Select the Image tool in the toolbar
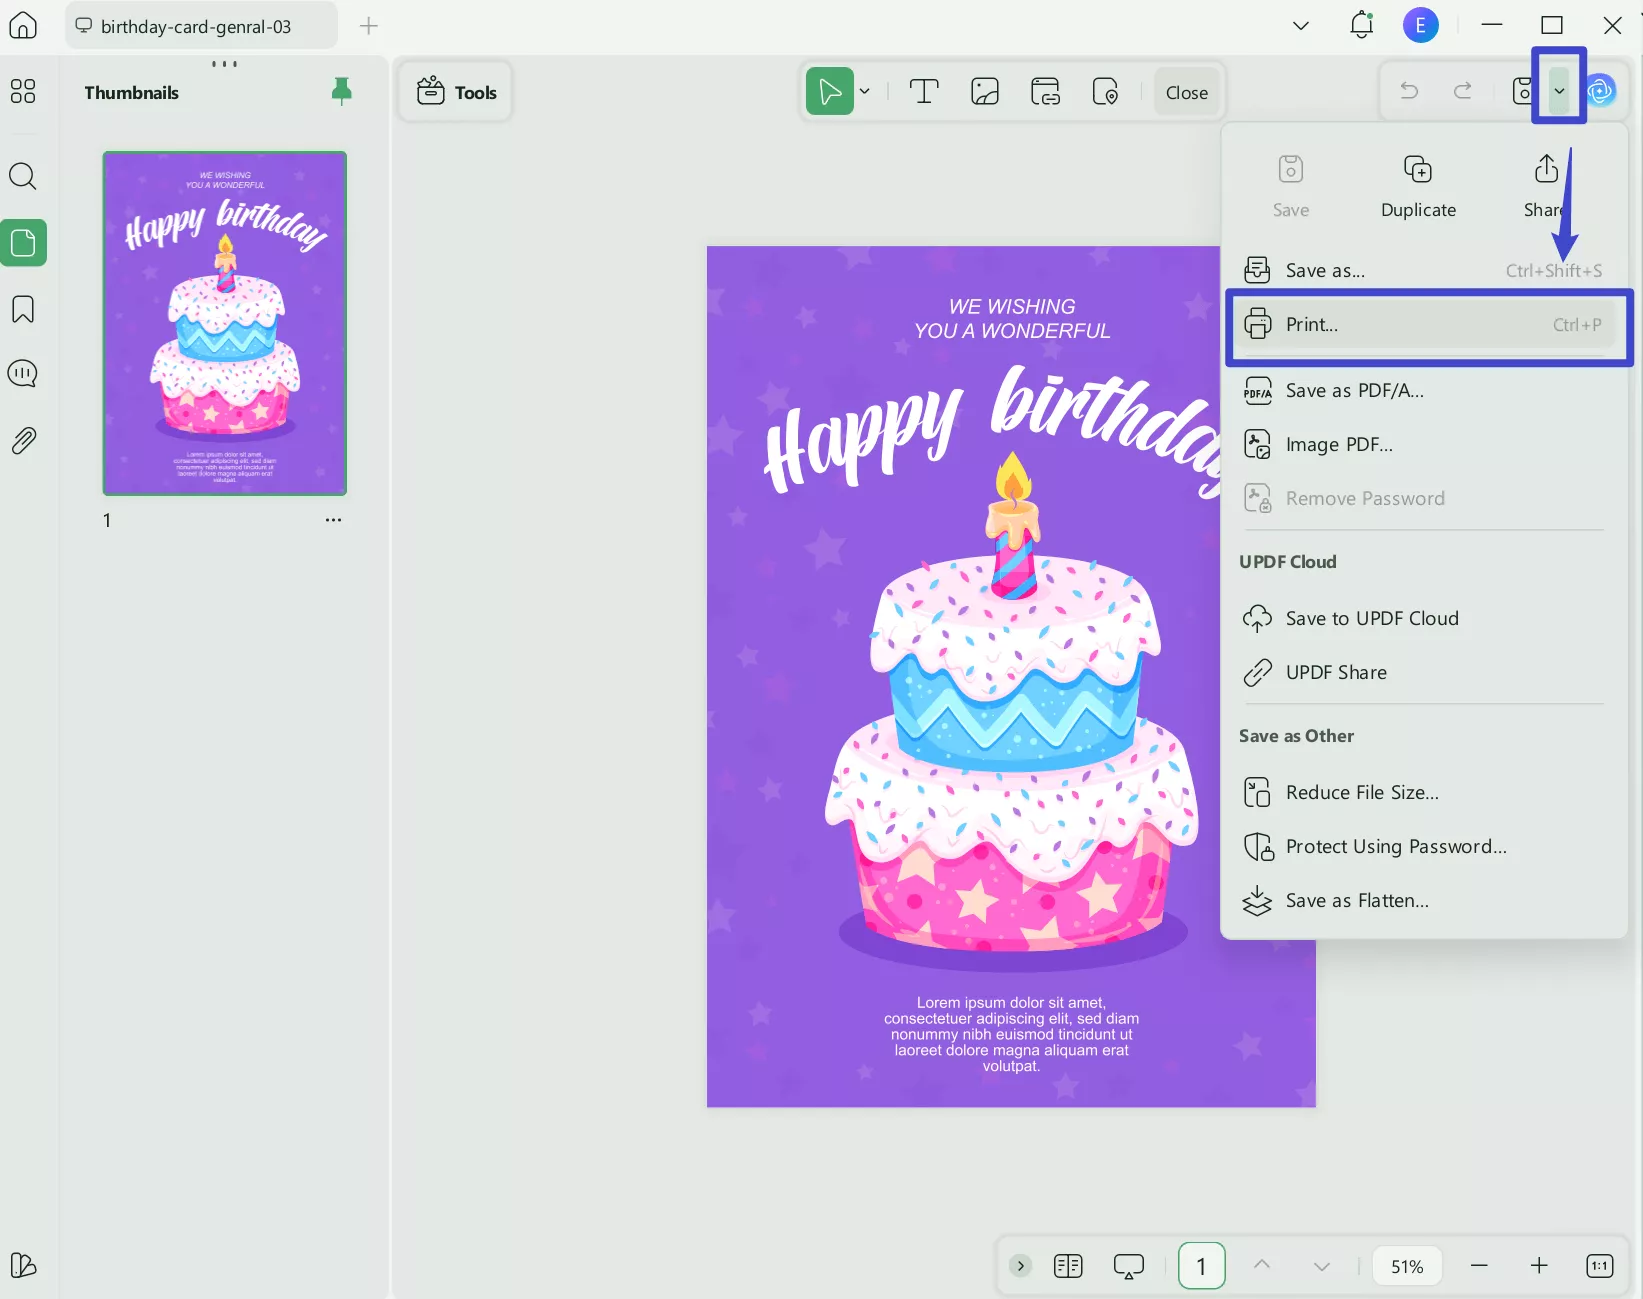The height and width of the screenshot is (1299, 1643). pos(984,91)
